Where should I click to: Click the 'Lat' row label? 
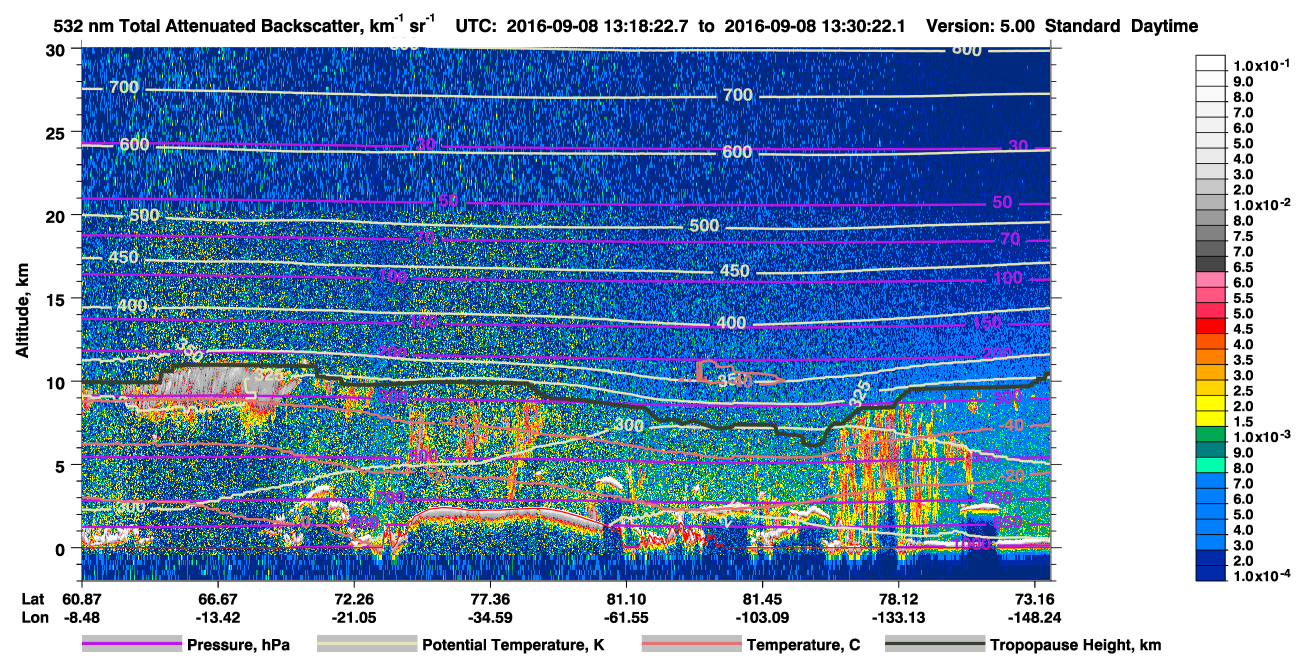point(33,599)
